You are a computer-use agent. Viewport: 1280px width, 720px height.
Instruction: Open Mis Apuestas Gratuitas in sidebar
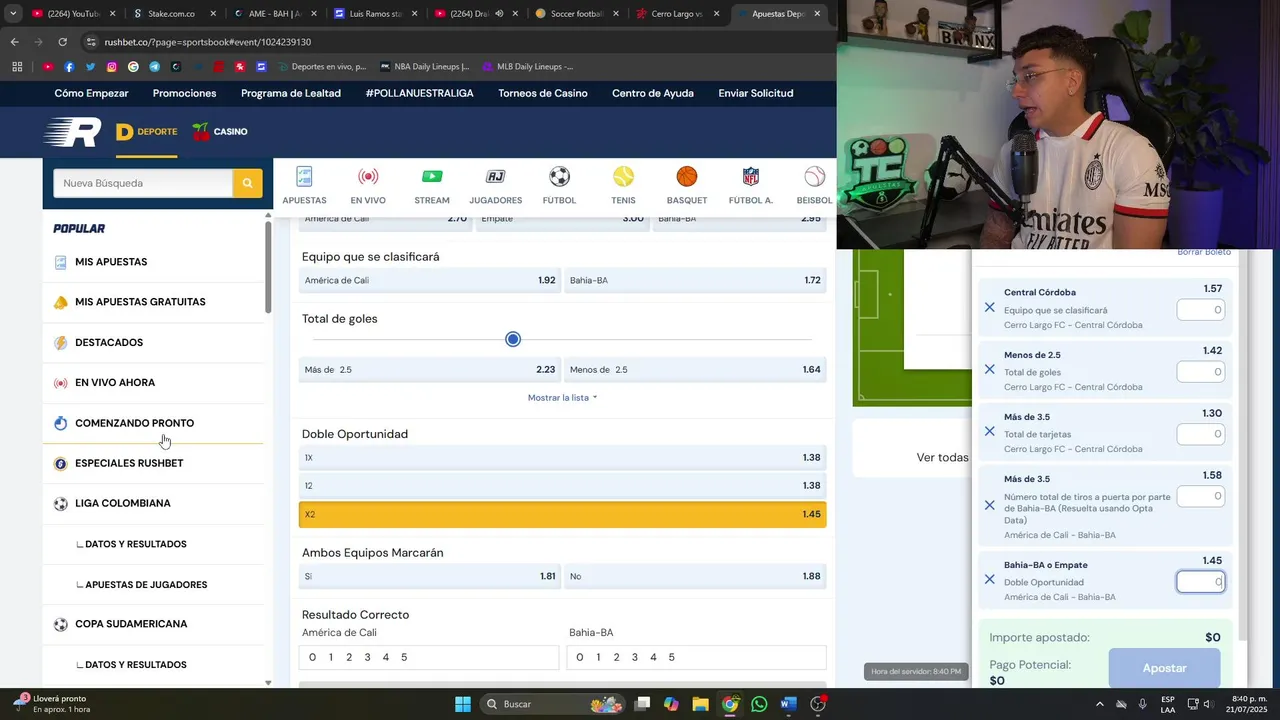coord(140,302)
